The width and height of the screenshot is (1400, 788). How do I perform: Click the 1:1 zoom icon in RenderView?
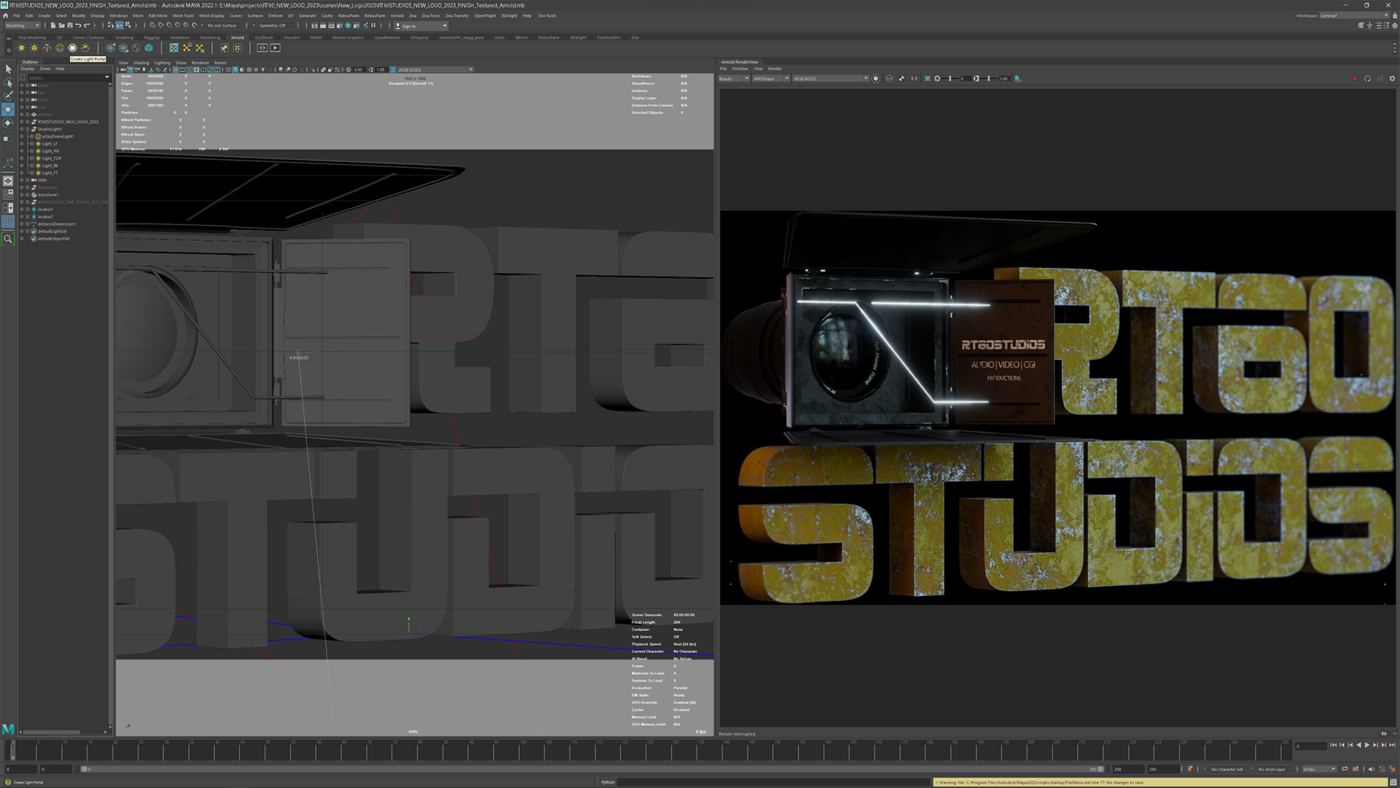pyautogui.click(x=914, y=78)
